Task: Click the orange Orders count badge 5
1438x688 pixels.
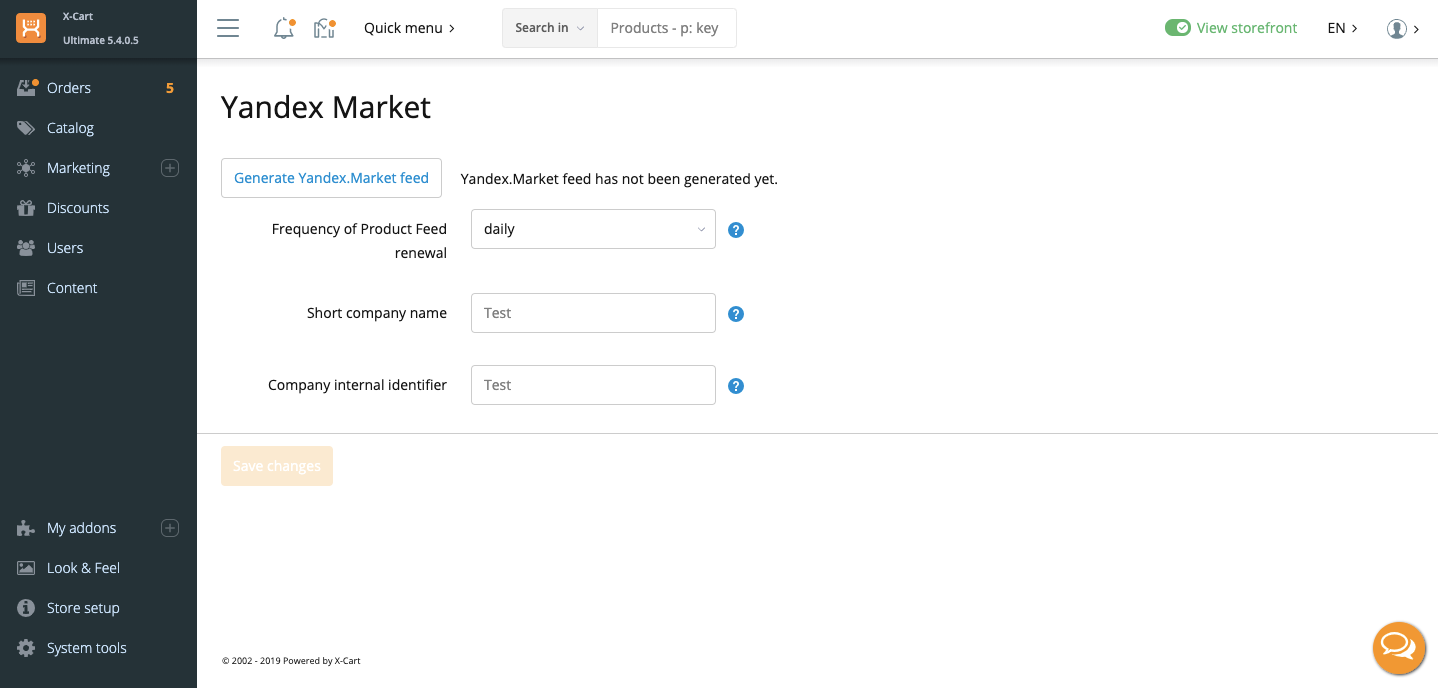Action: [x=170, y=88]
